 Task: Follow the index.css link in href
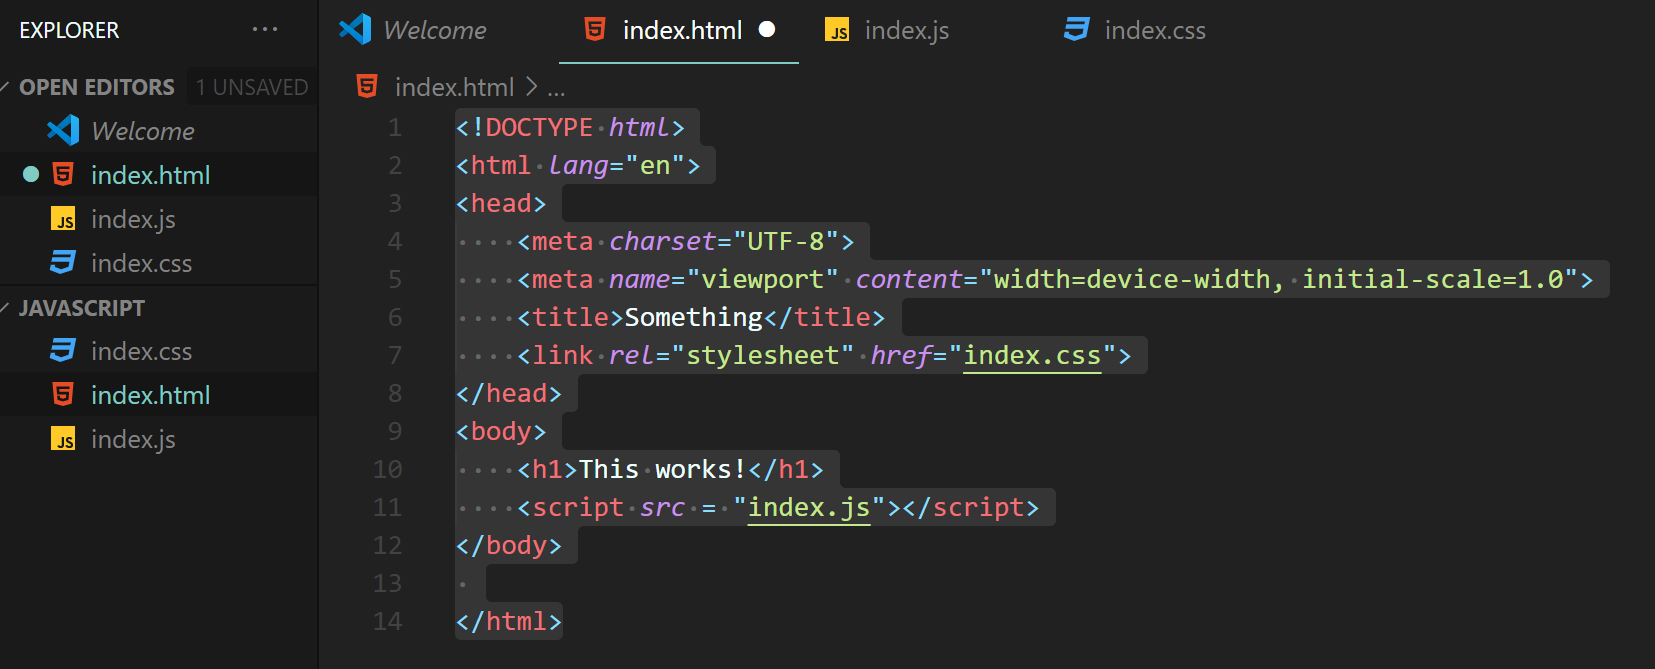tap(1032, 355)
